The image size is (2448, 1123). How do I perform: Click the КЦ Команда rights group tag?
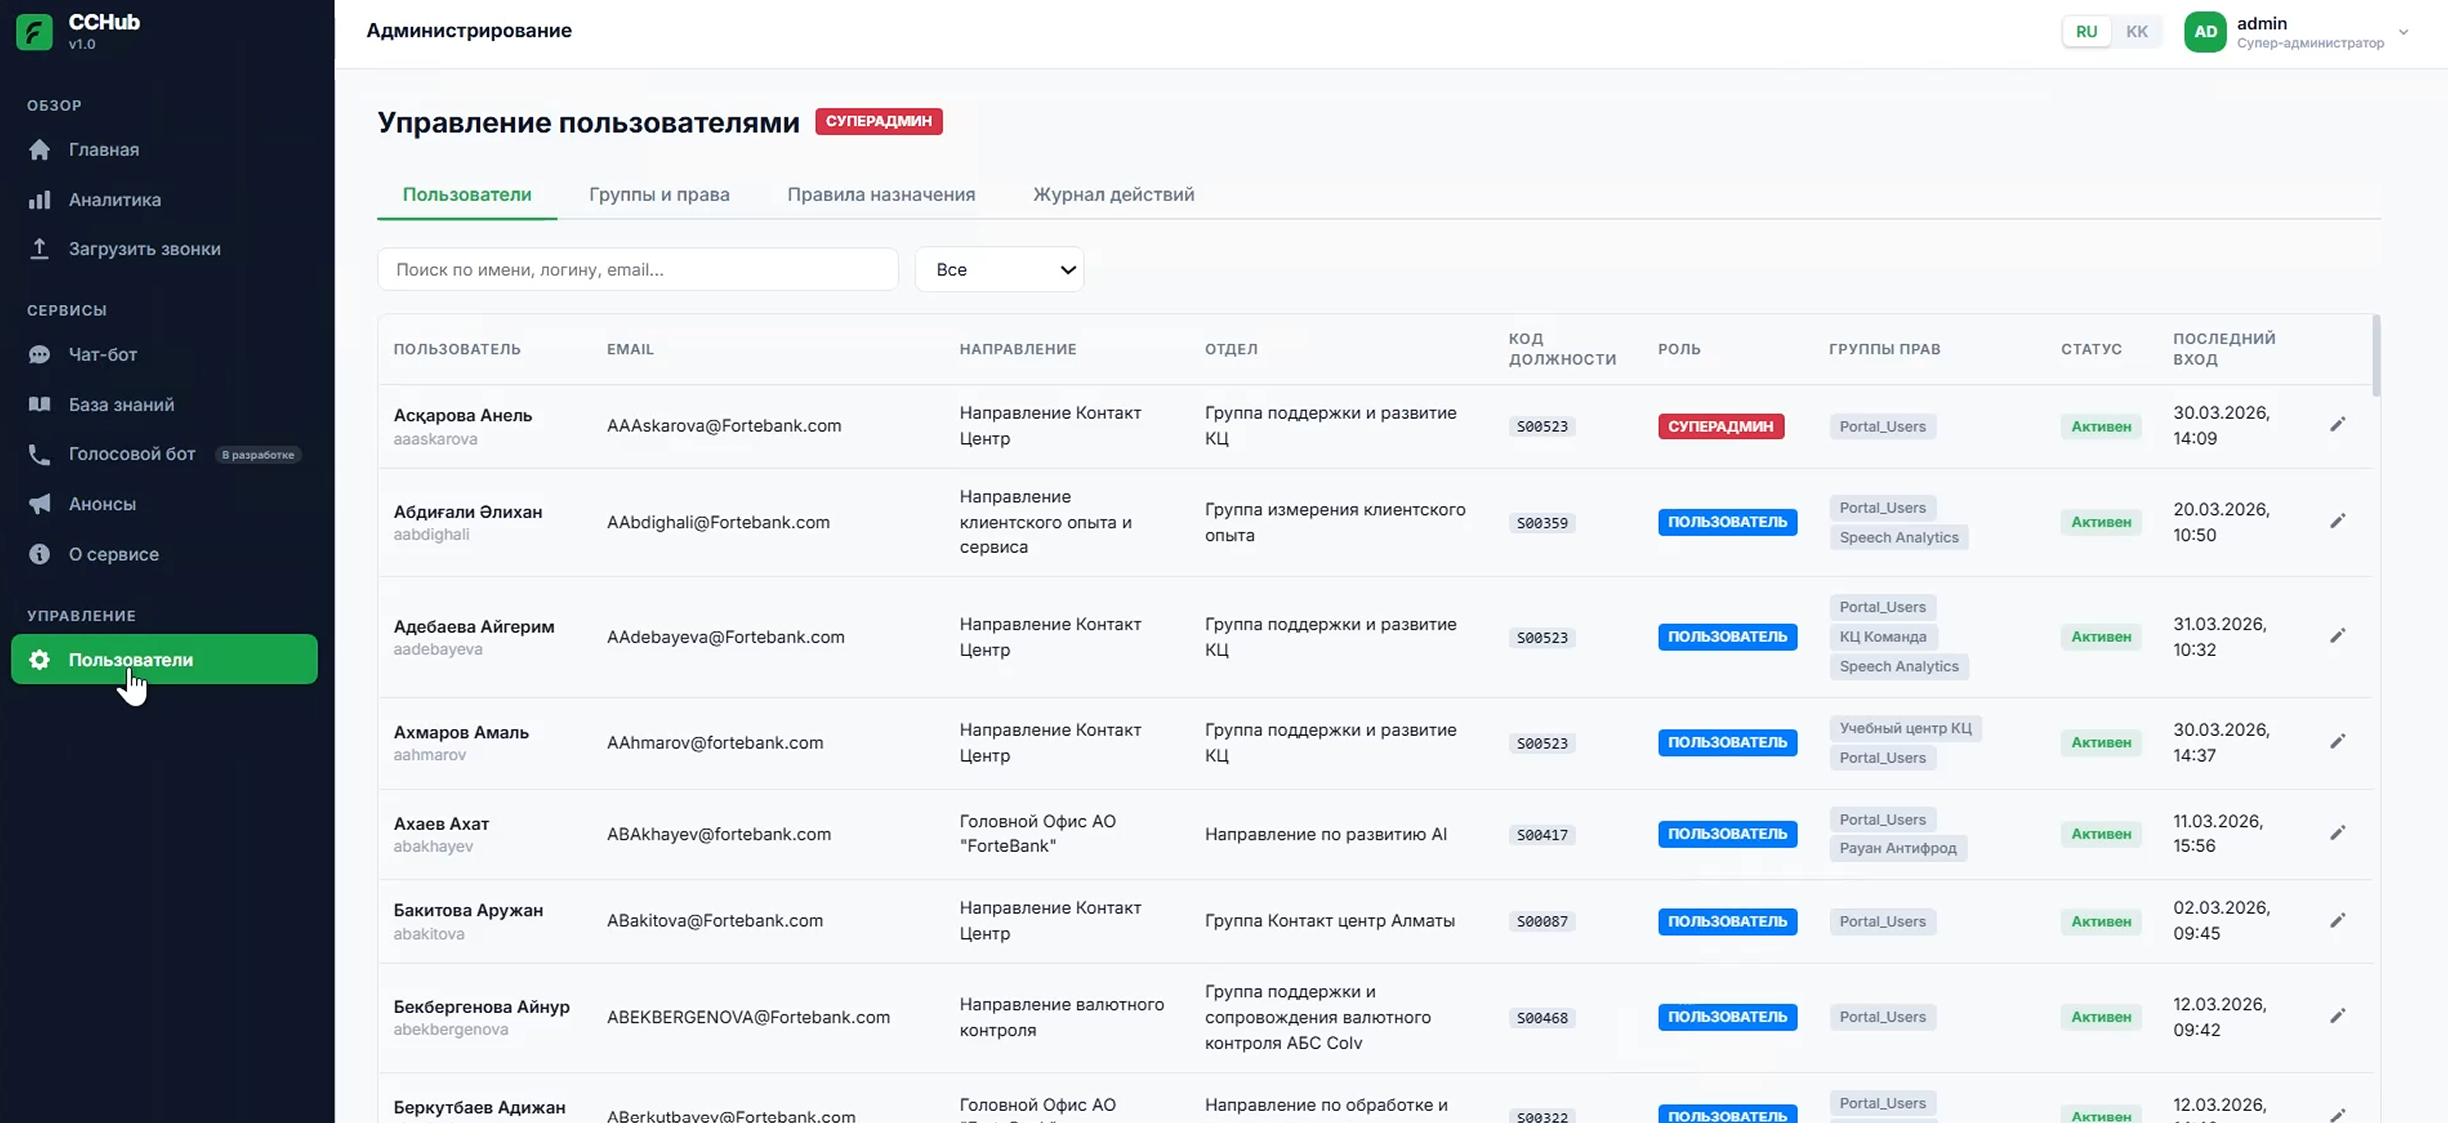click(x=1882, y=636)
